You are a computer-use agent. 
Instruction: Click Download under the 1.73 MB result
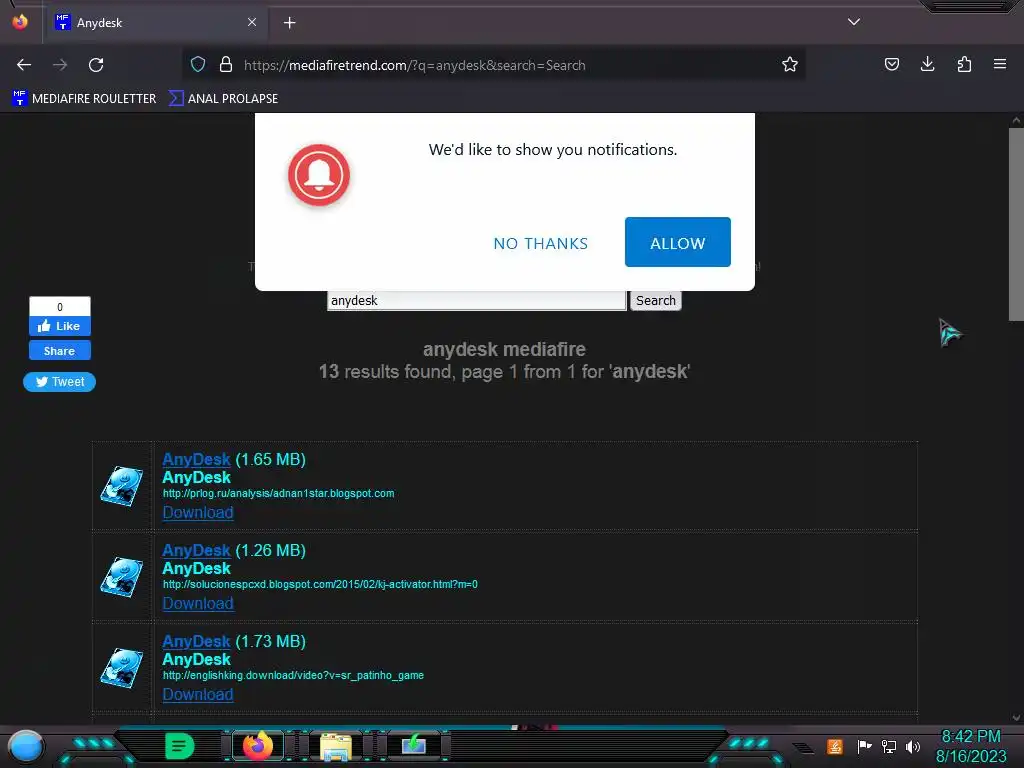pyautogui.click(x=198, y=694)
